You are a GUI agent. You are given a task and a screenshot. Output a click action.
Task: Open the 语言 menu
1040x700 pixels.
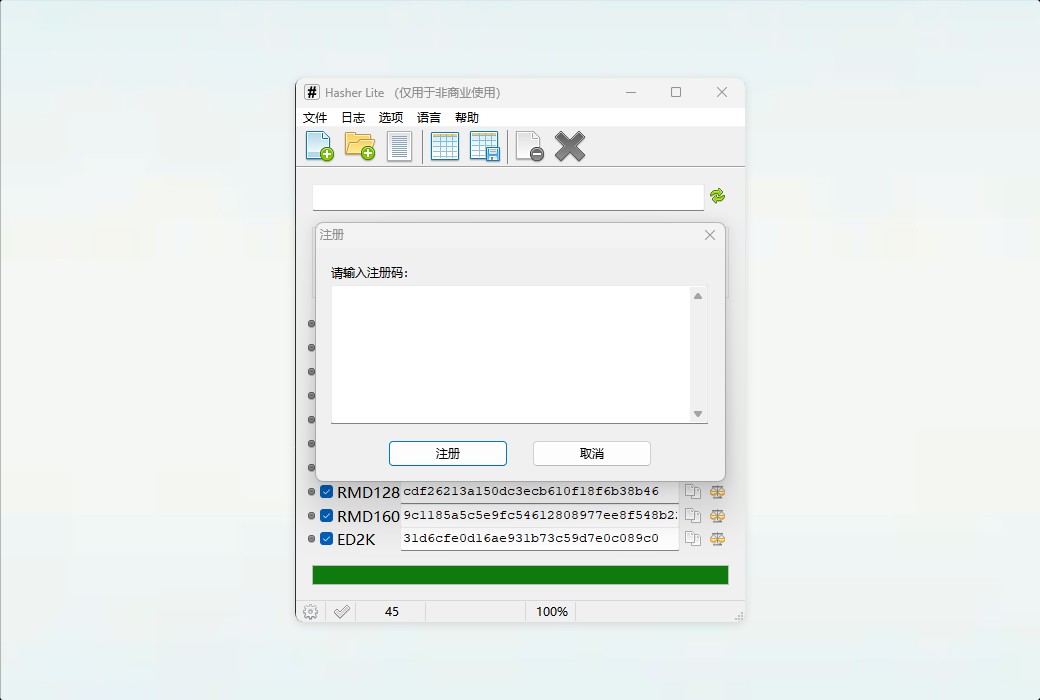click(428, 117)
